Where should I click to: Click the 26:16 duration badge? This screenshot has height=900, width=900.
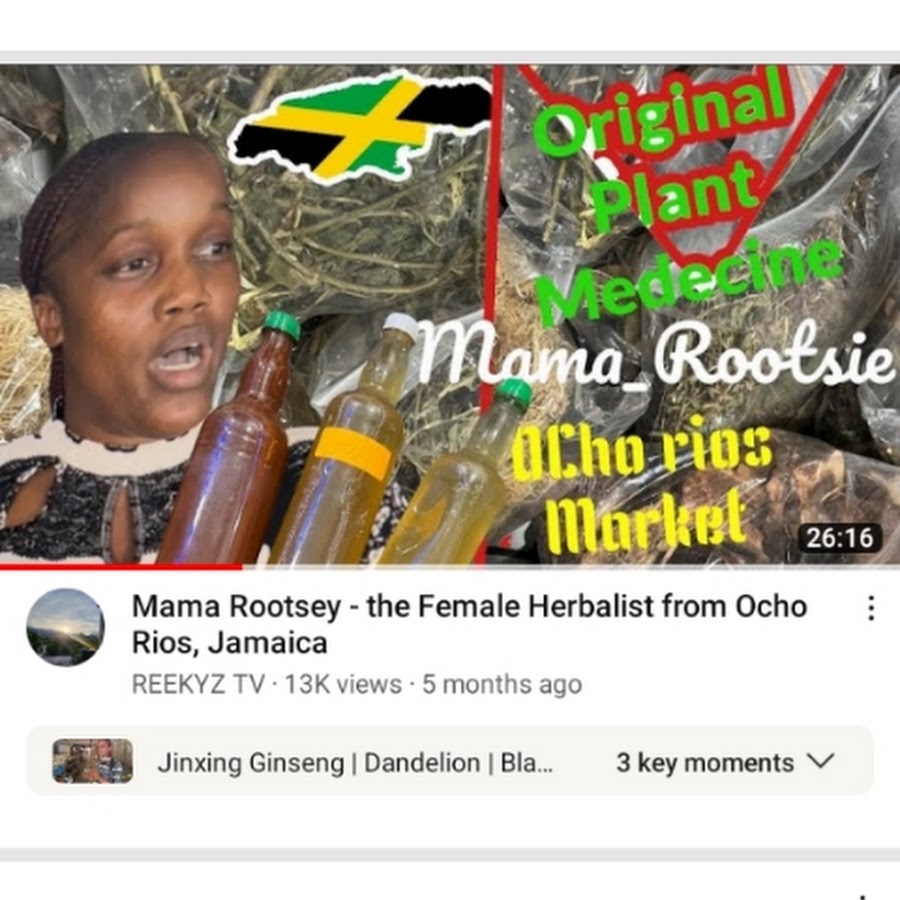pos(840,538)
